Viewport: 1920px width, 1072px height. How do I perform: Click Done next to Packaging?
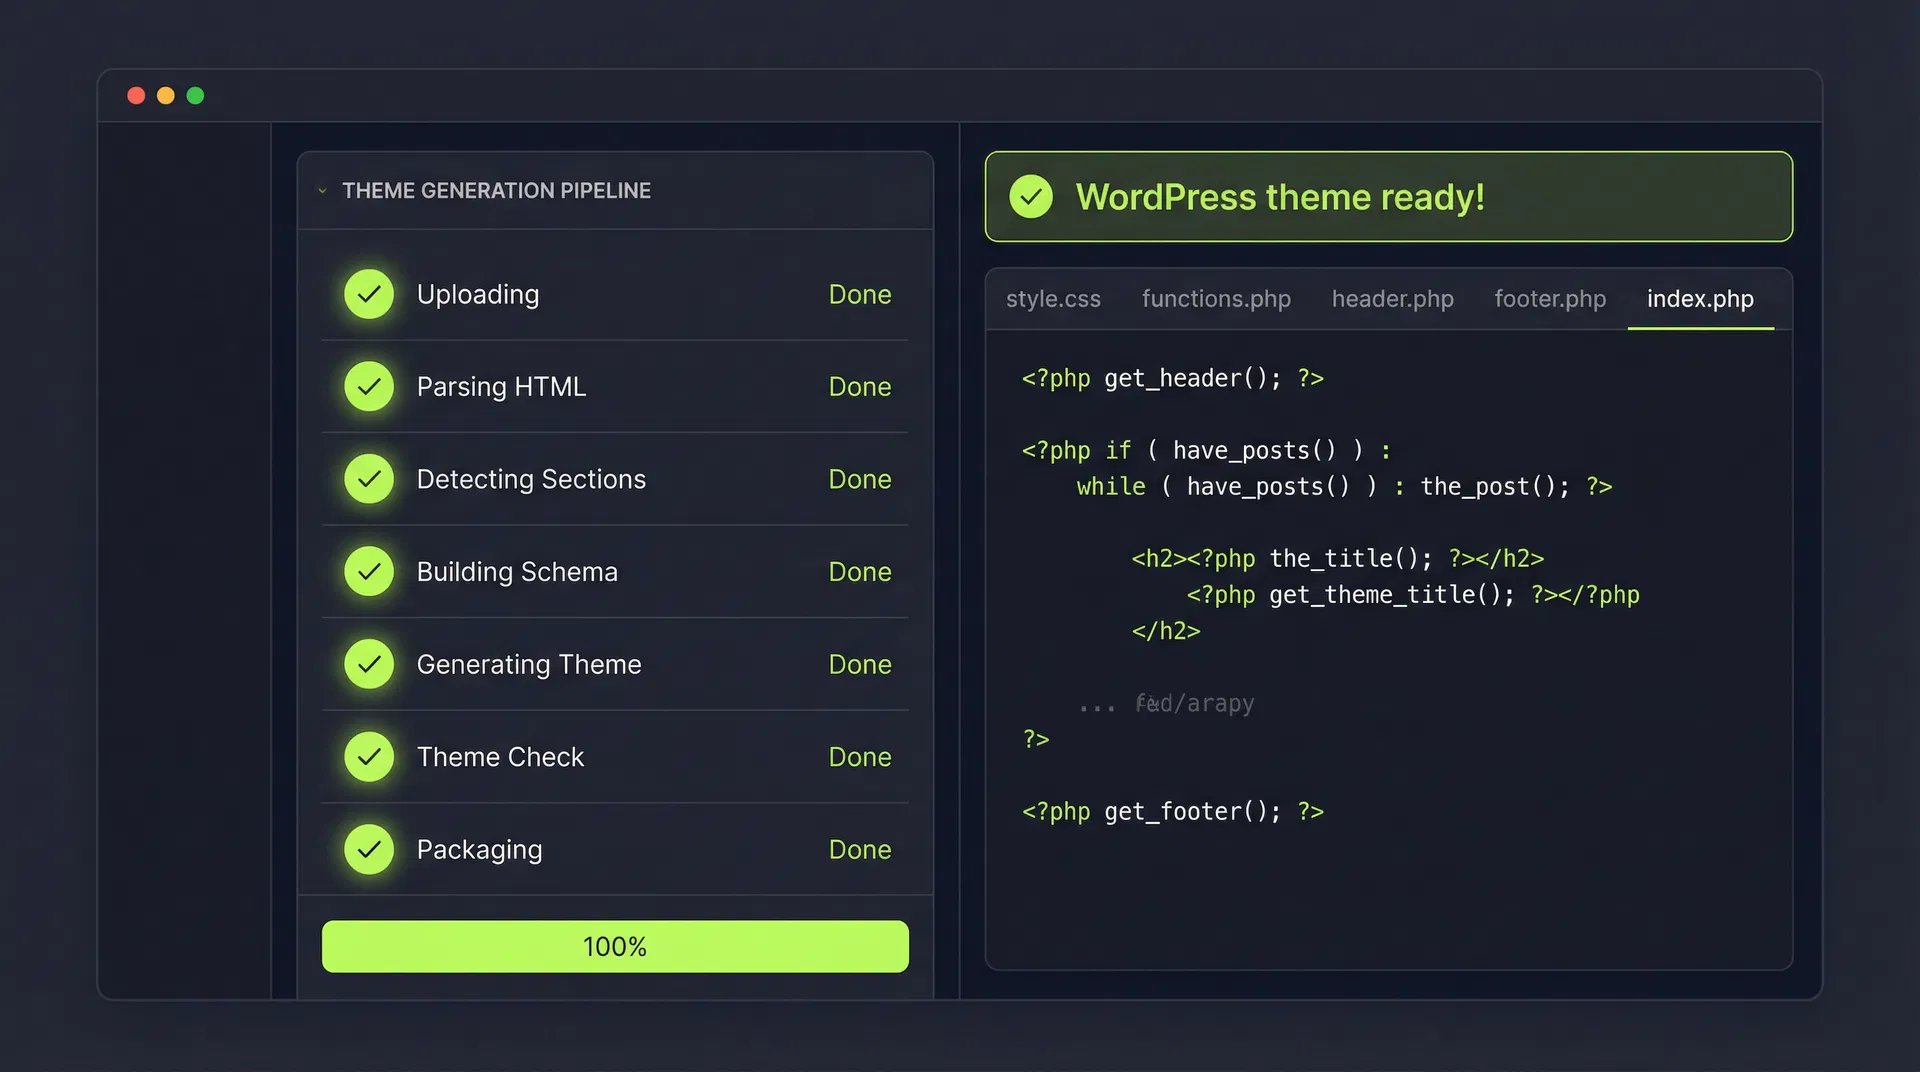(x=859, y=849)
